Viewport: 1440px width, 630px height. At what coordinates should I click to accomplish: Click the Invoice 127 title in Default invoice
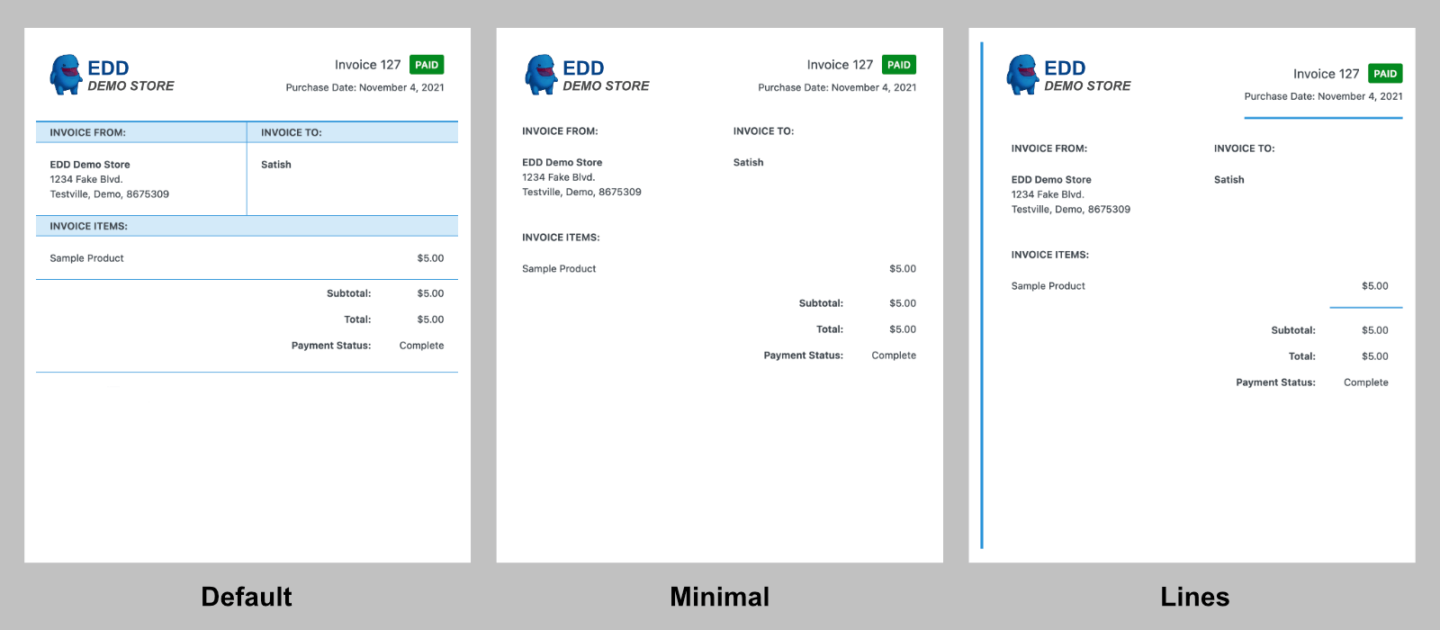tap(367, 65)
